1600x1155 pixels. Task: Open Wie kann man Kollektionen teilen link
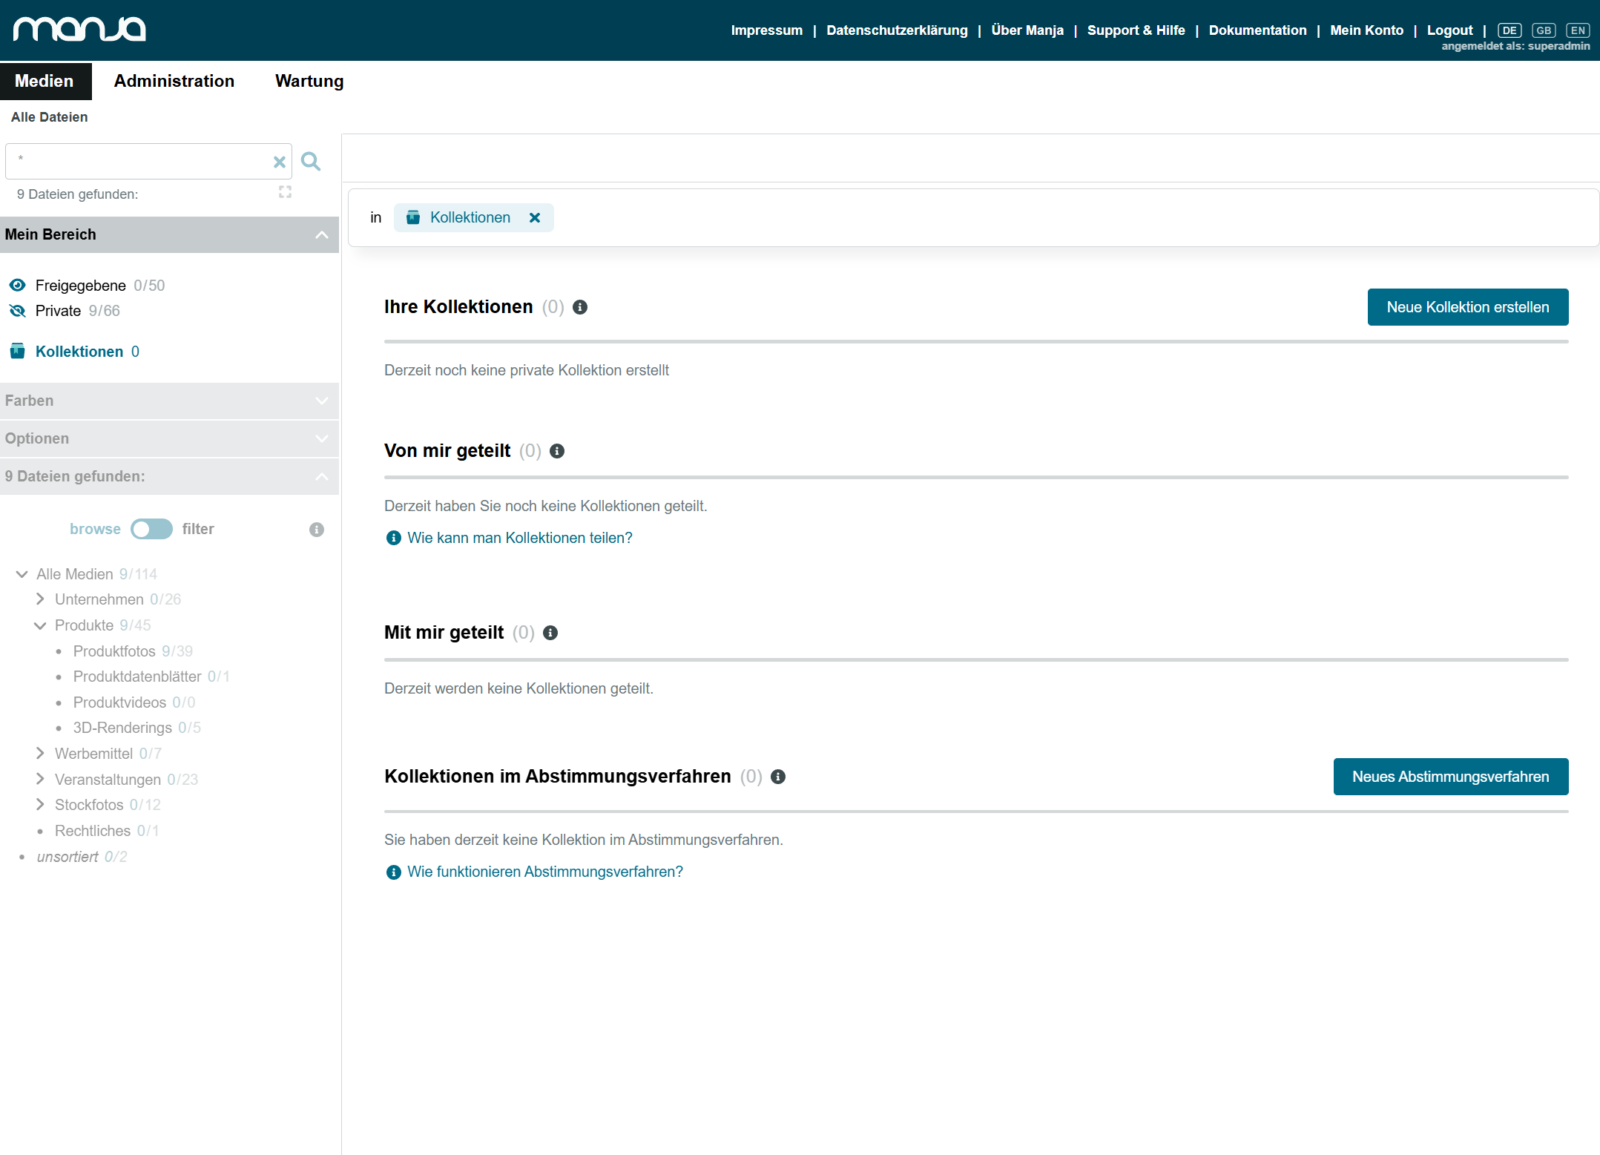(x=519, y=538)
